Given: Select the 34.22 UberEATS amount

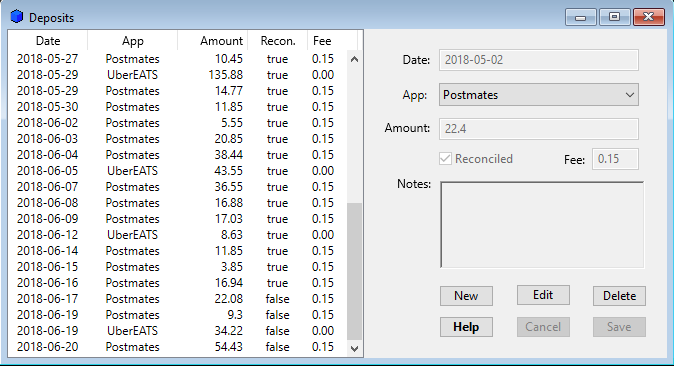Looking at the screenshot, I should 229,331.
